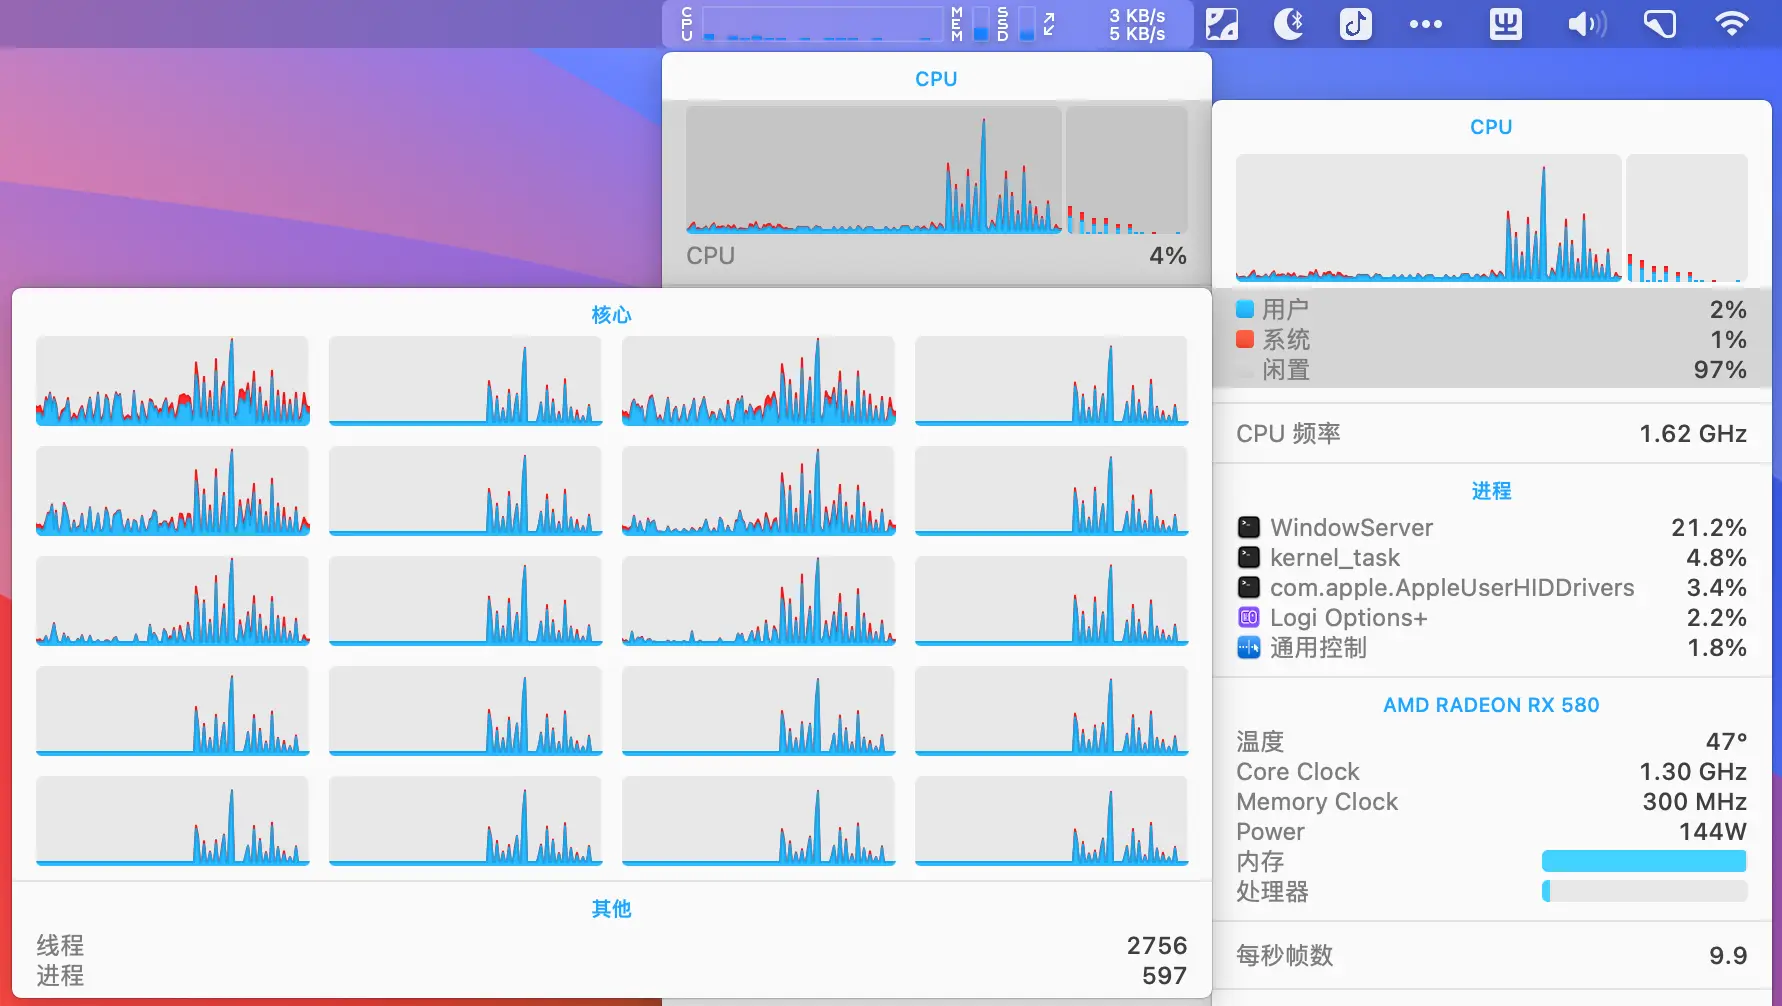Open the network speed indicator showing 3 KB/s
Image resolution: width=1782 pixels, height=1006 pixels.
tap(1136, 24)
